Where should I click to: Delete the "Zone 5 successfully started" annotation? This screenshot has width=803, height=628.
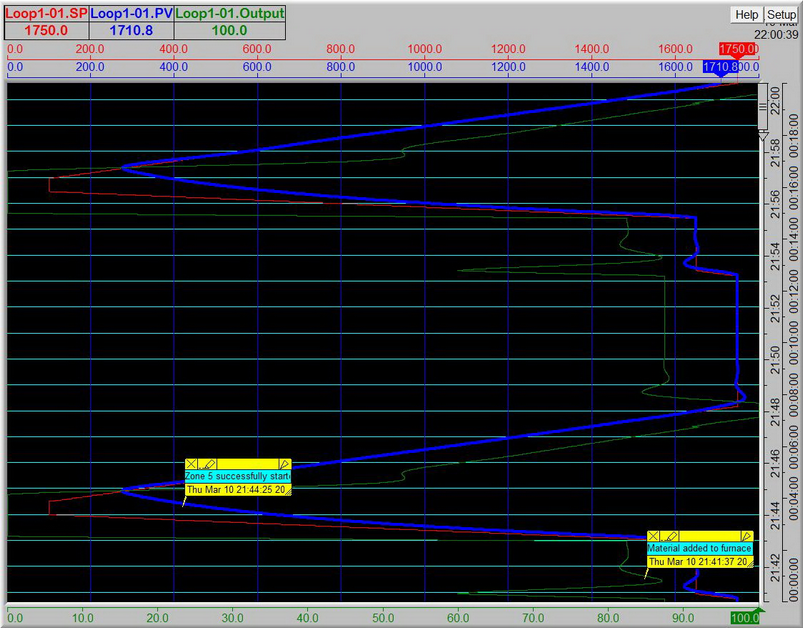(x=191, y=464)
